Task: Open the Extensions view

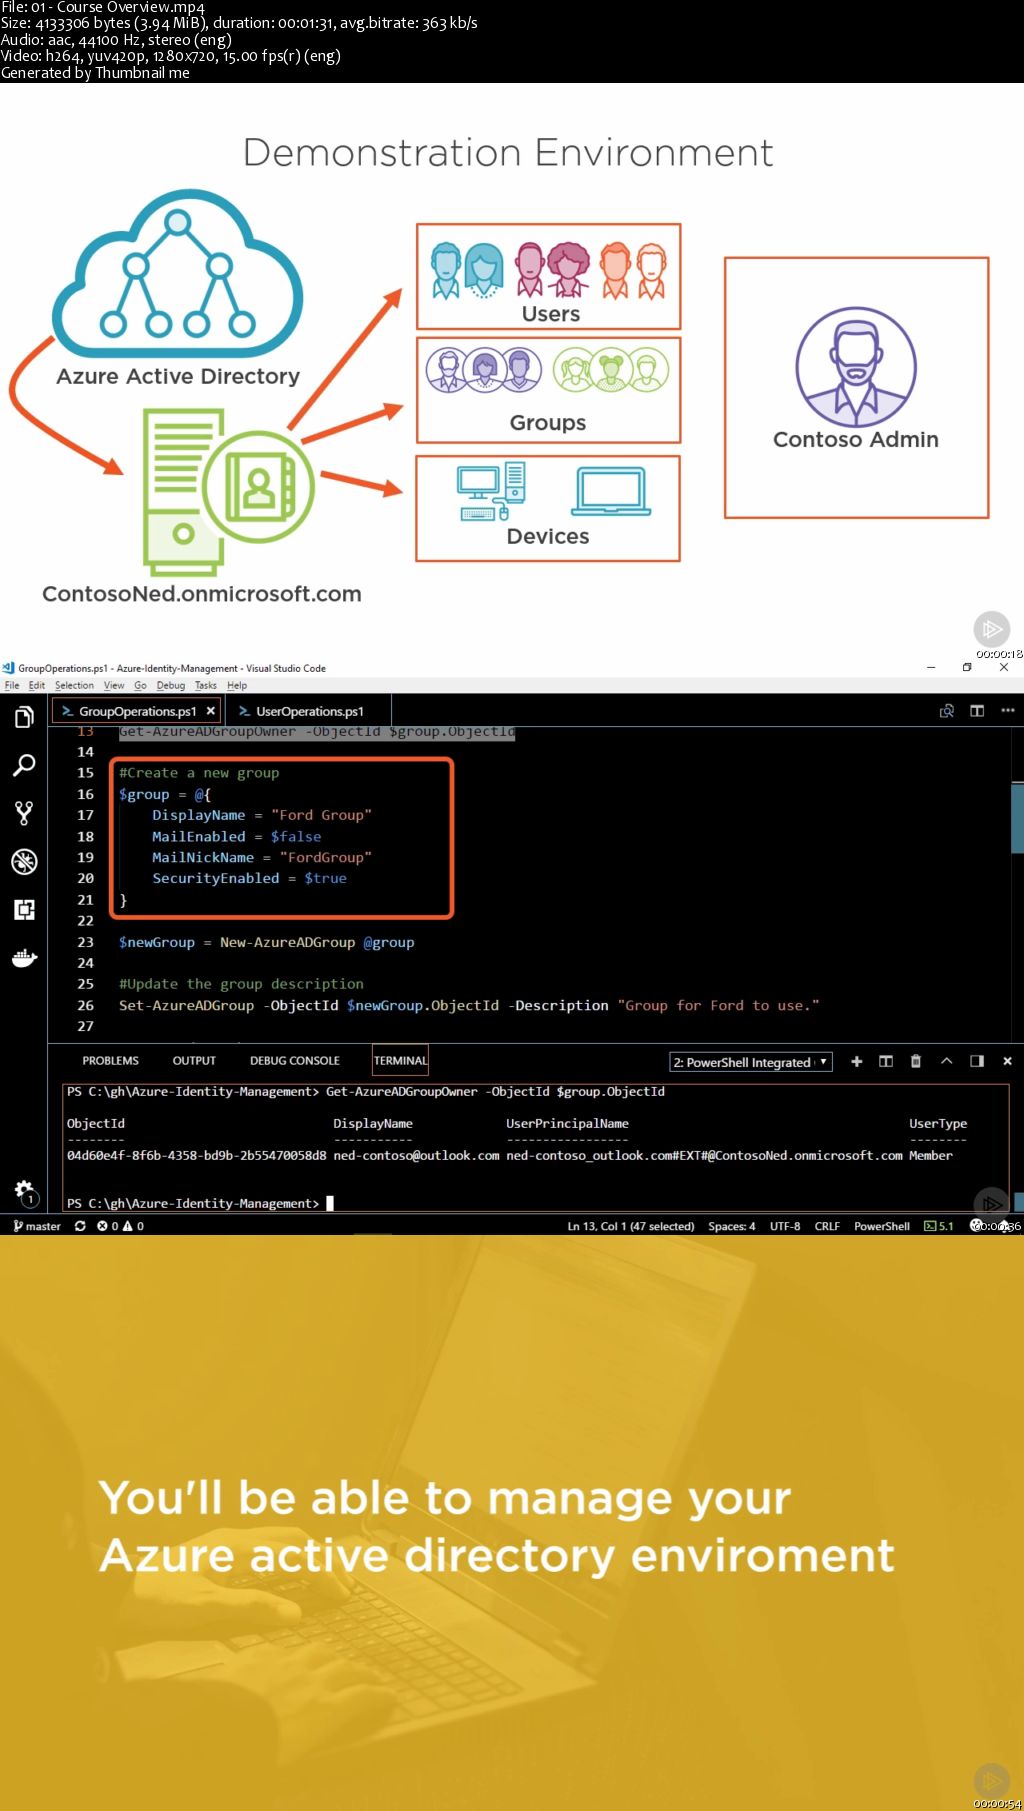Action: [x=24, y=909]
